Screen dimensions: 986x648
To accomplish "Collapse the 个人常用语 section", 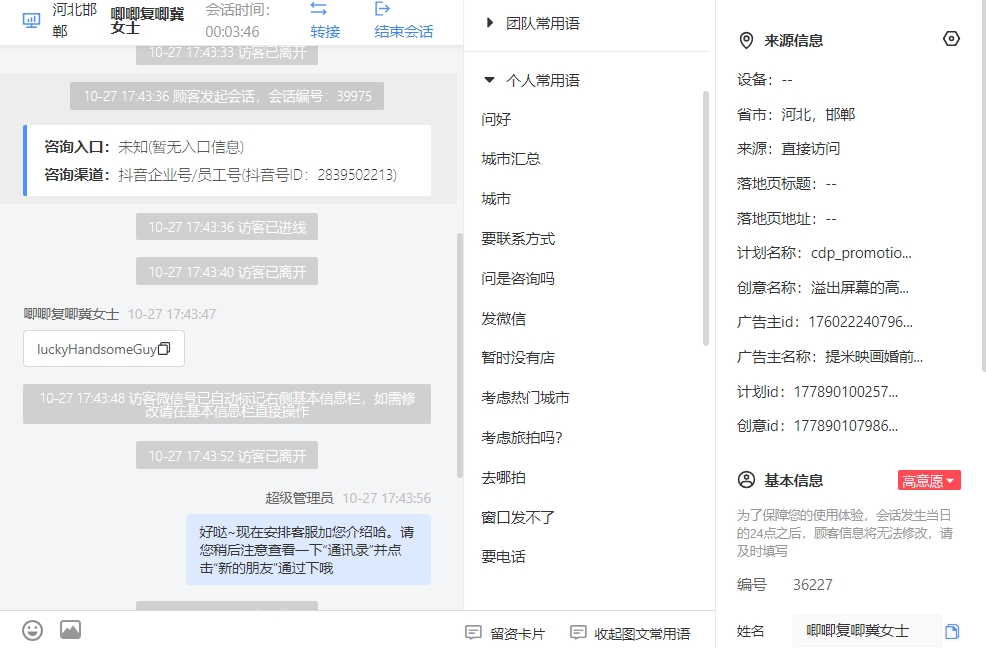I will 489,80.
